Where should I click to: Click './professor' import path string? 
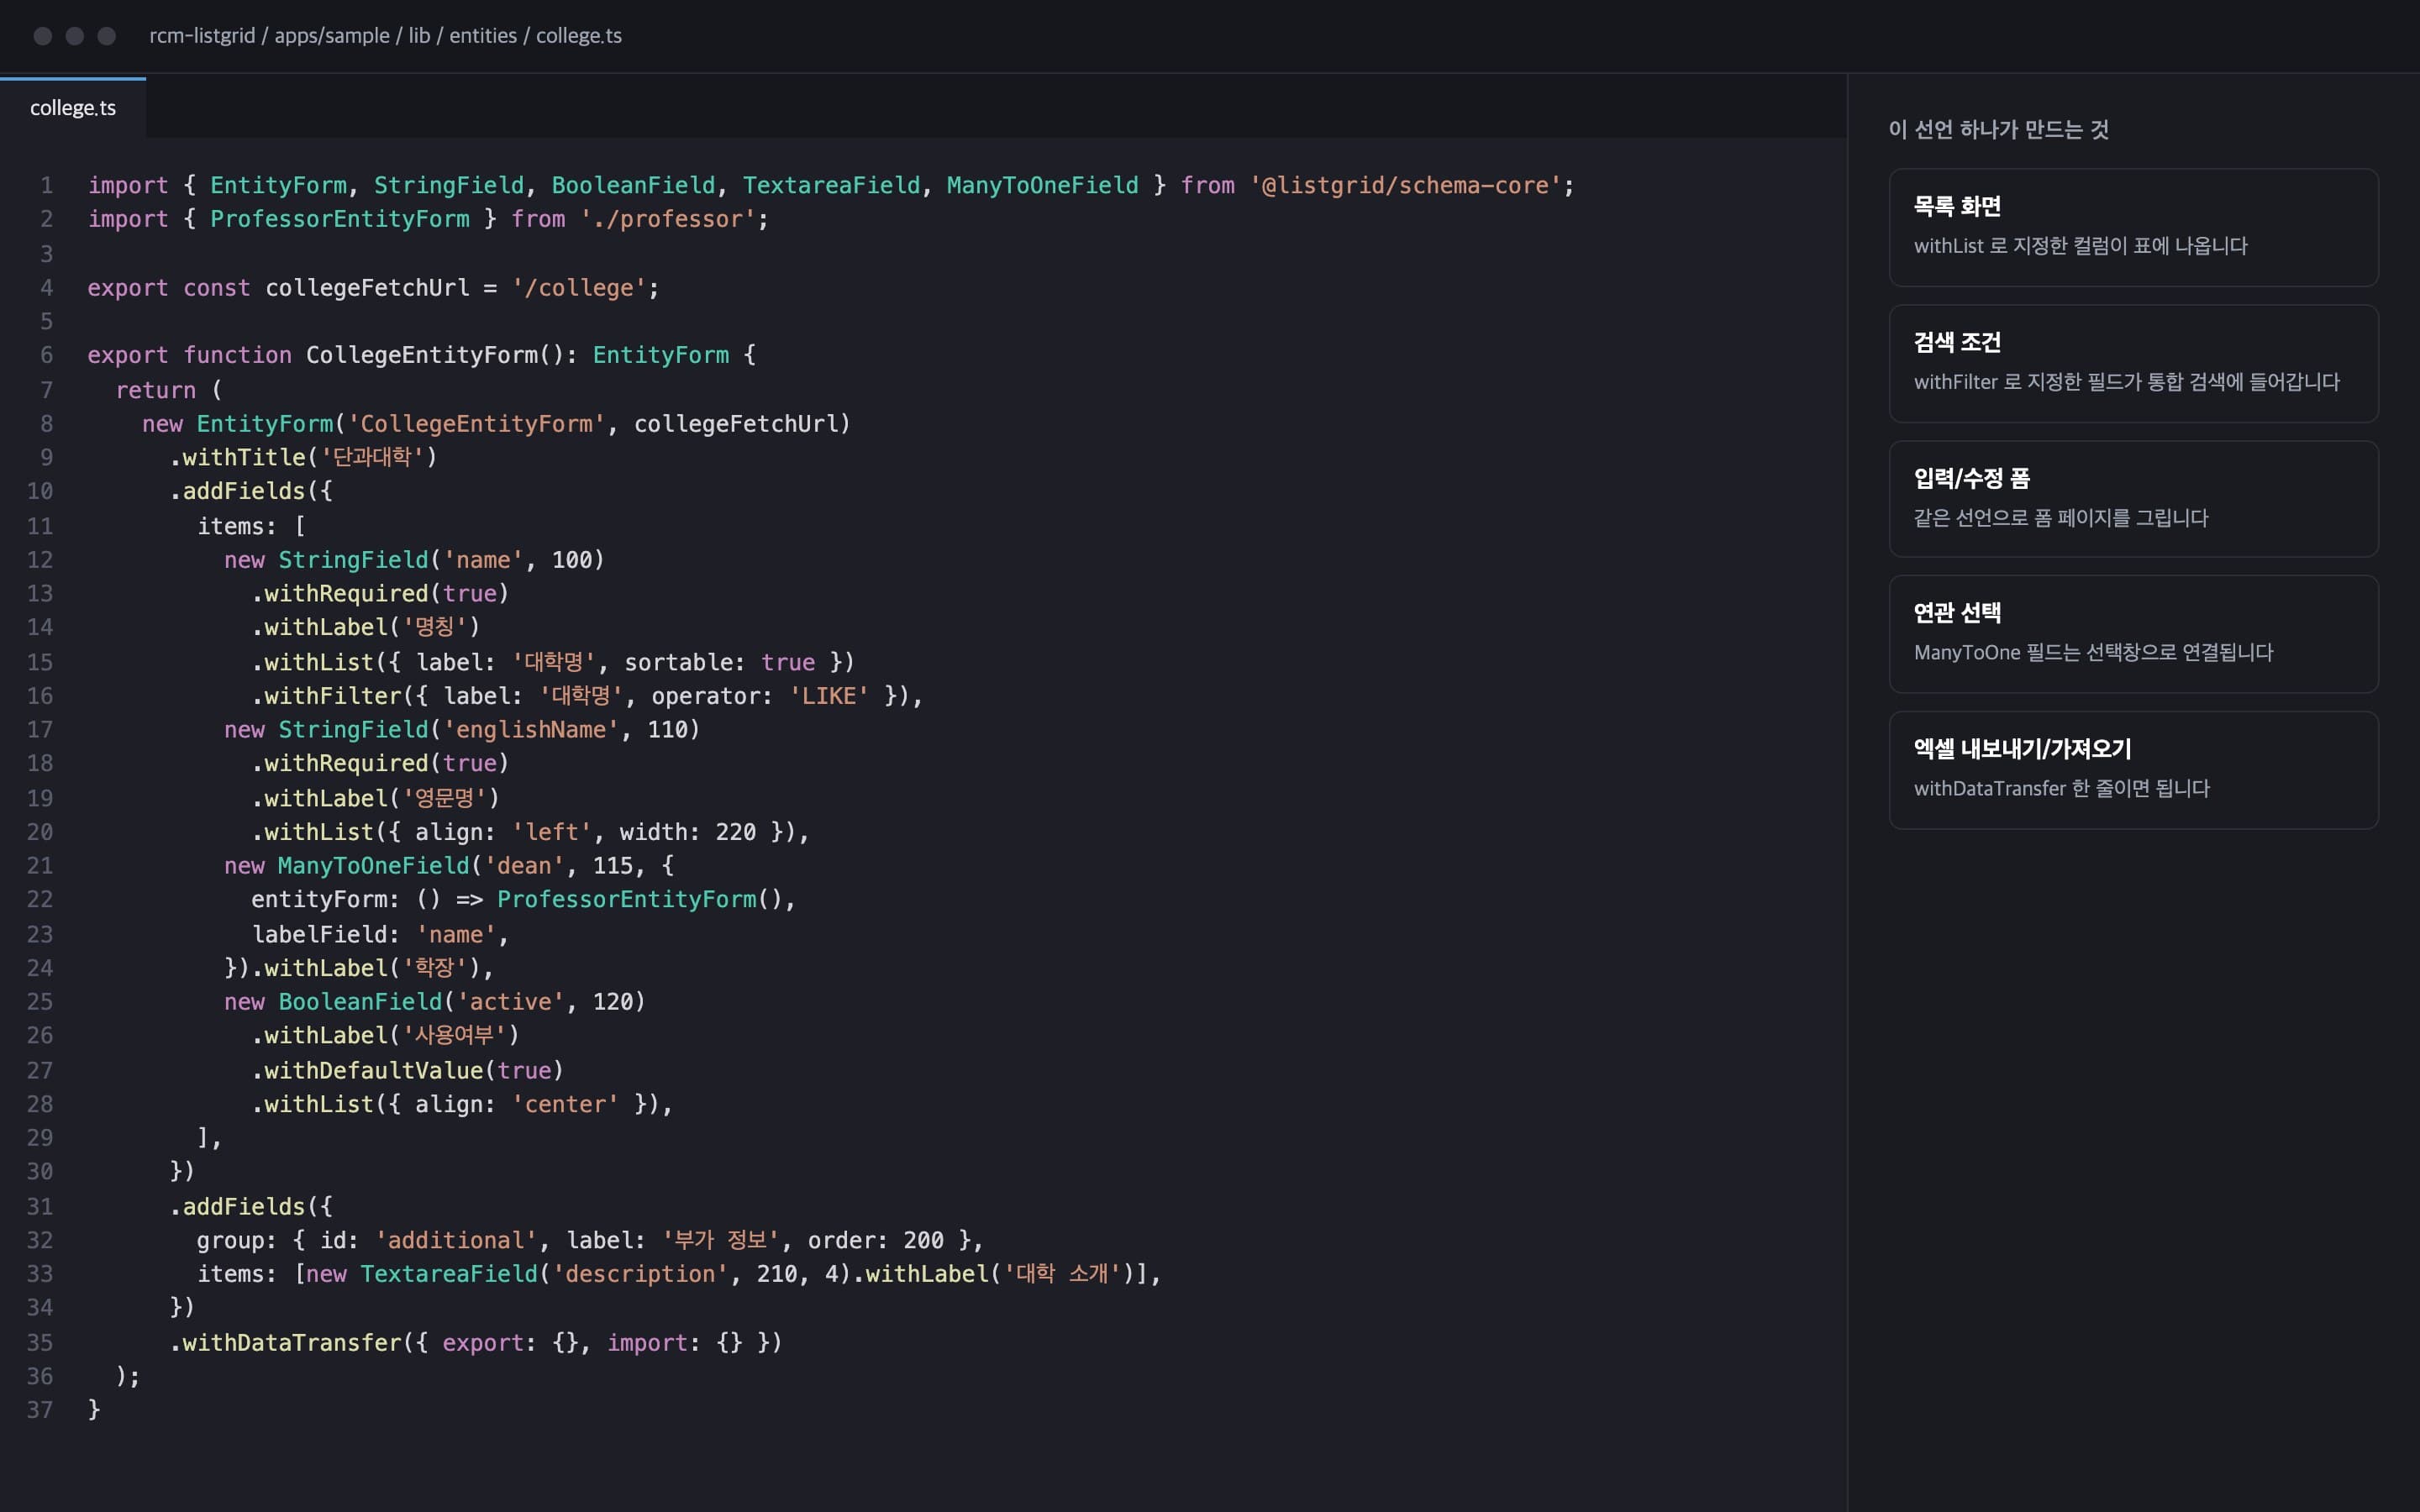(x=667, y=219)
